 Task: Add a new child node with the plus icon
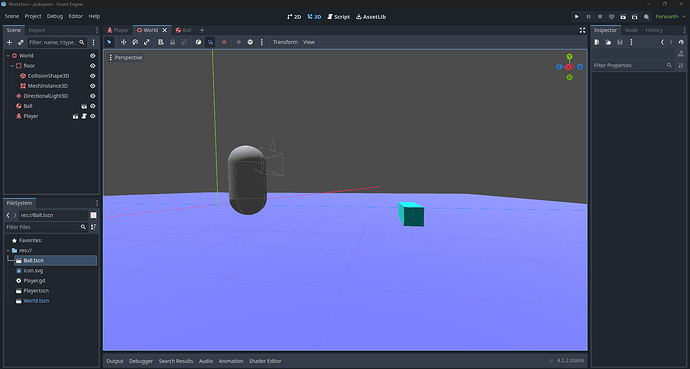[x=9, y=43]
